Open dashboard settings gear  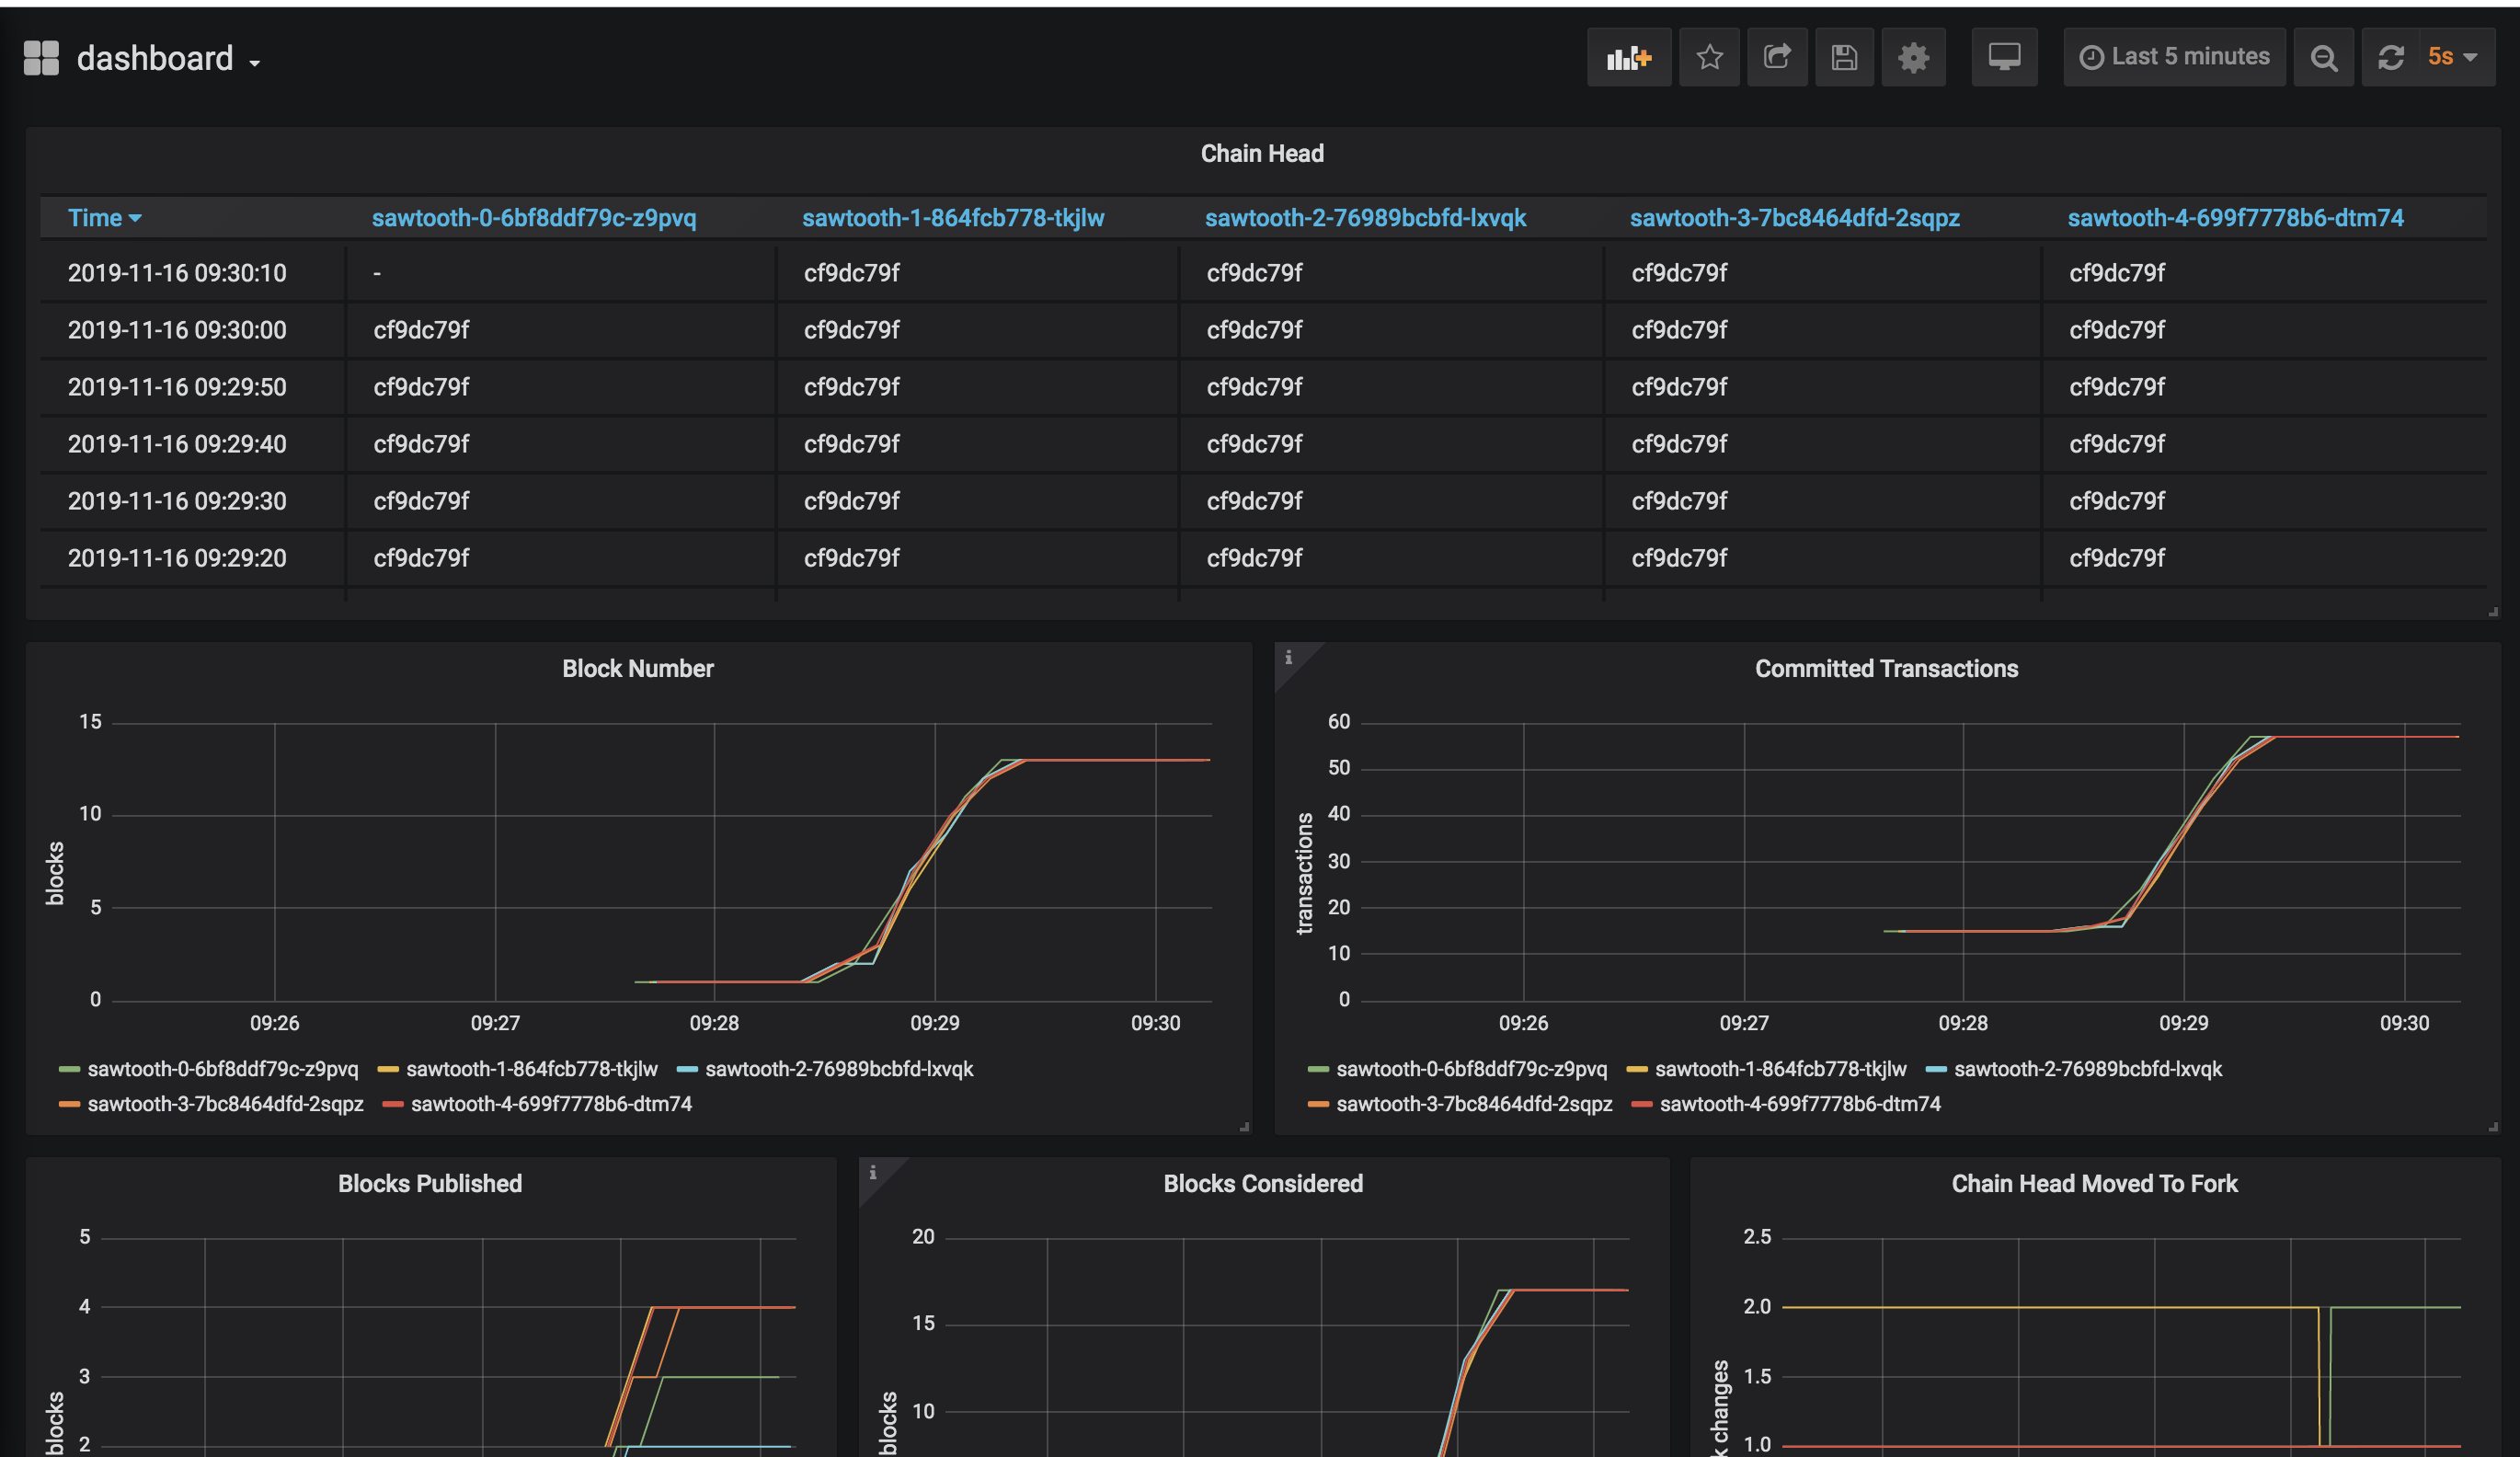point(1913,58)
